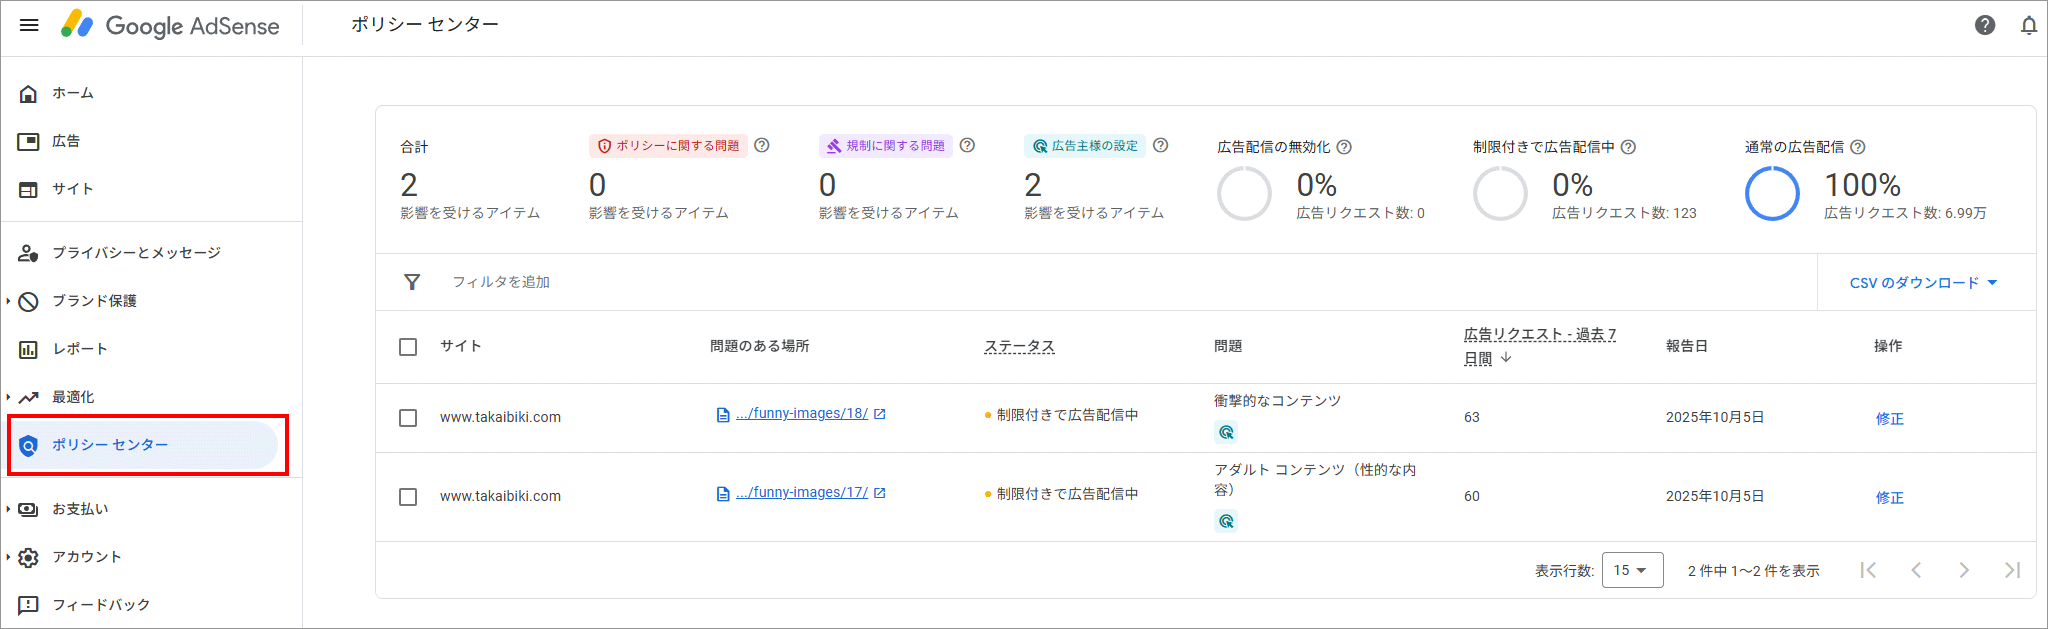The width and height of the screenshot is (2048, 629).
Task: Open the notifications bell icon
Action: (x=2029, y=25)
